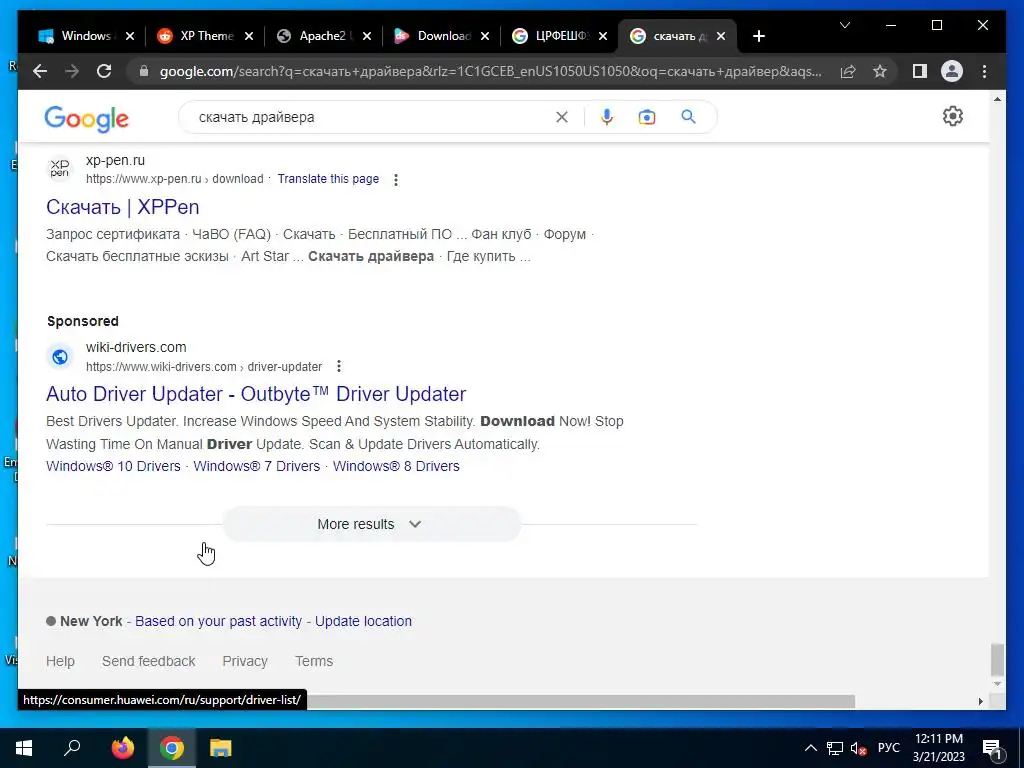Bookmark this page with the star

coord(880,71)
